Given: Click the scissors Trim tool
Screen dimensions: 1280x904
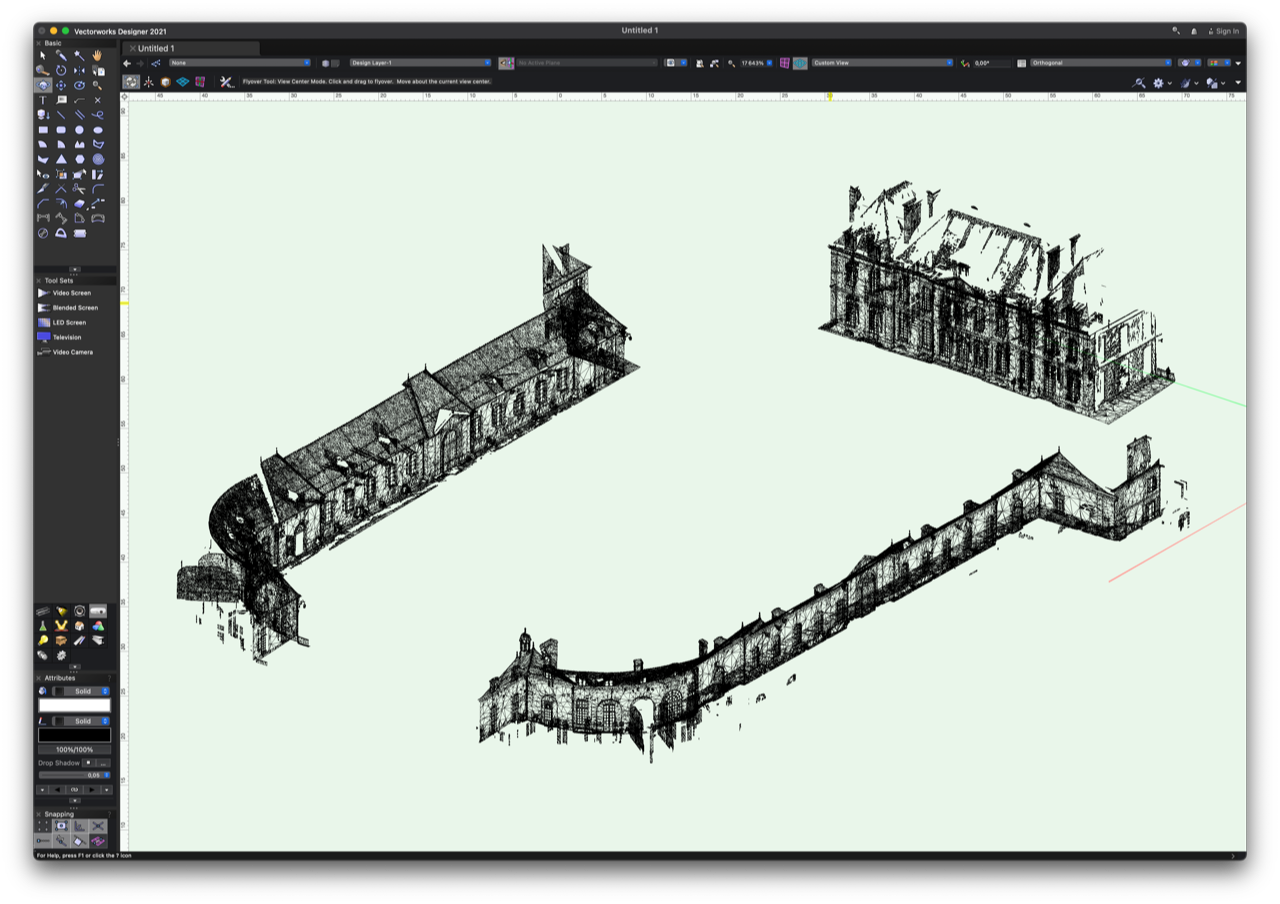Looking at the screenshot, I should point(79,189).
